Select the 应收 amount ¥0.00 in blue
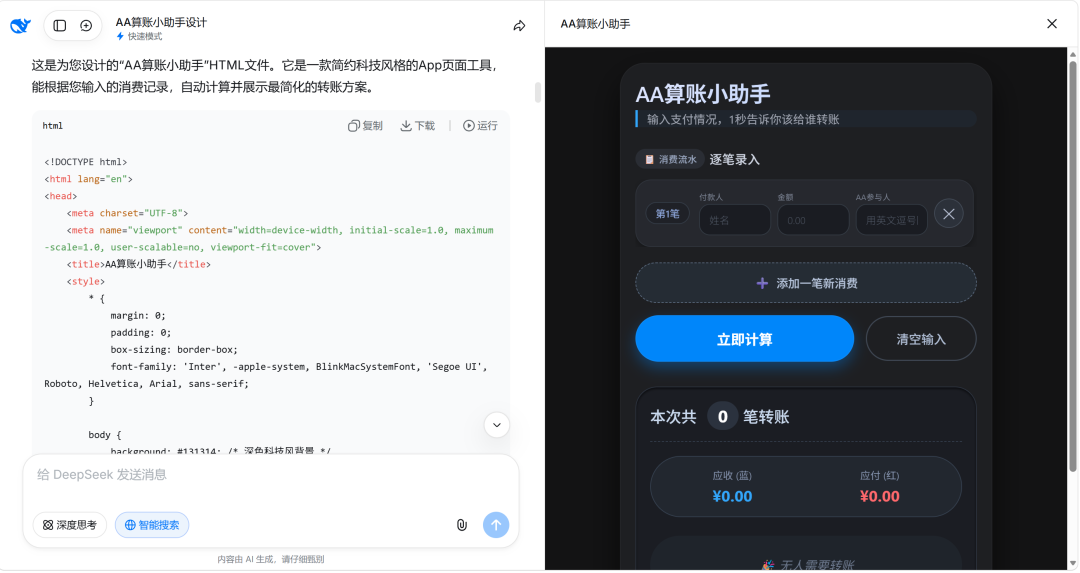This screenshot has height=573, width=1080. pos(732,497)
